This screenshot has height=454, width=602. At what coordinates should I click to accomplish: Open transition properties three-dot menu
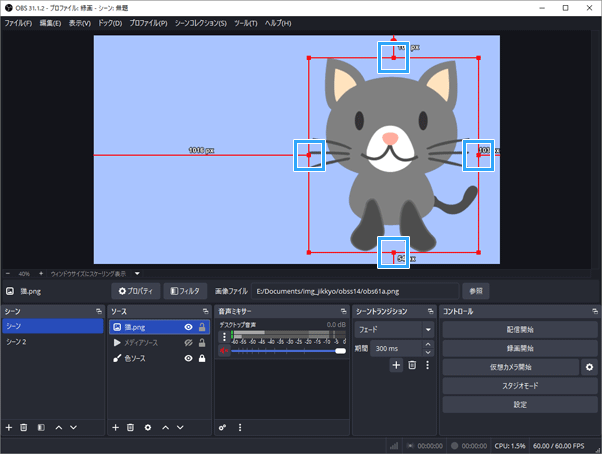[427, 365]
